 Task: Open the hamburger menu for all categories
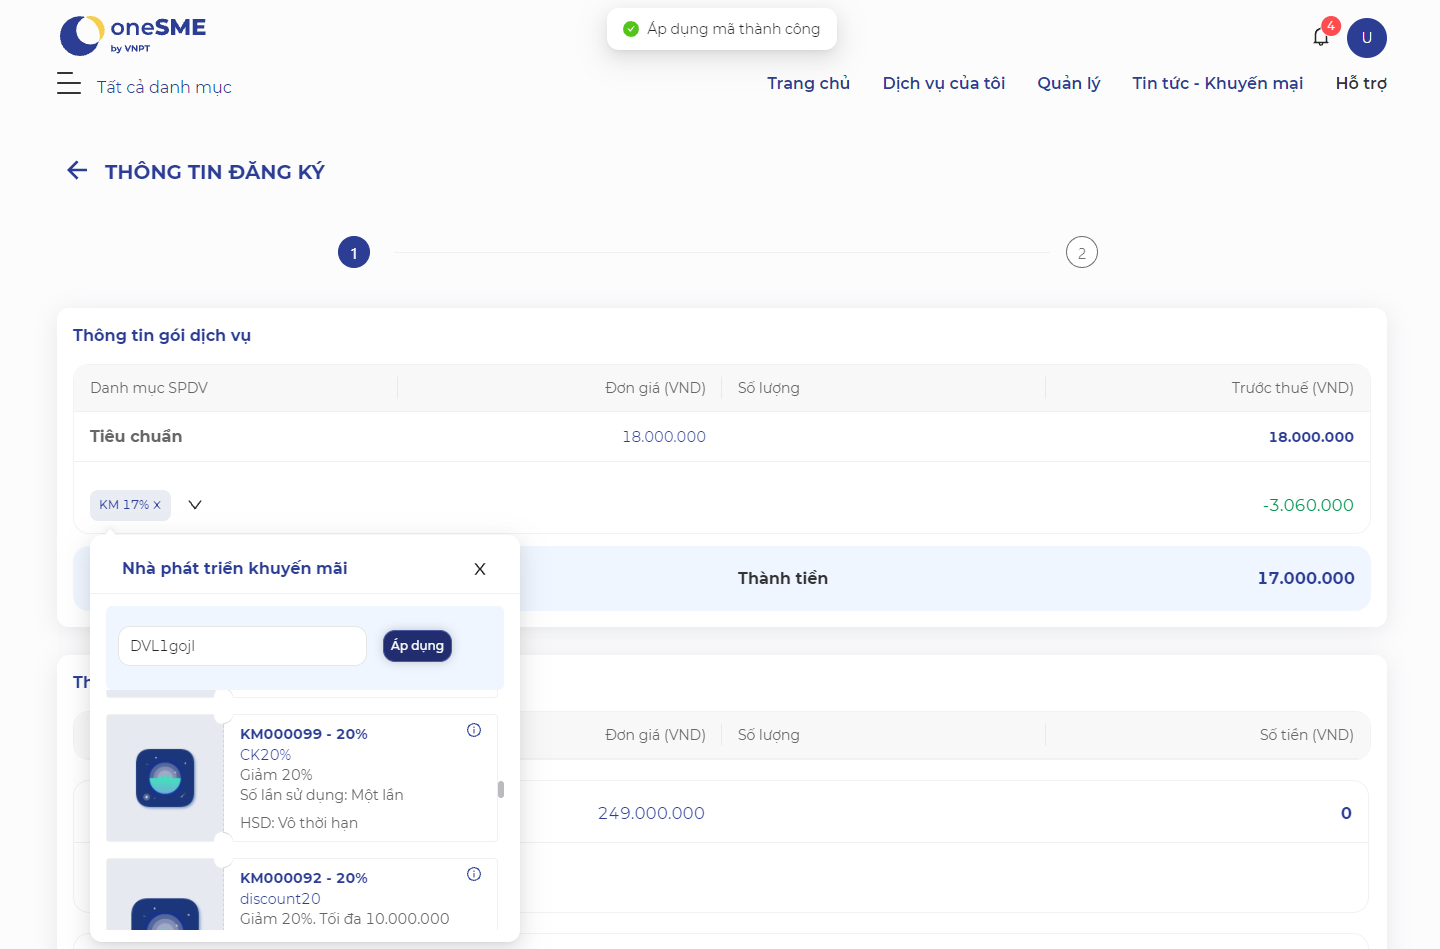click(69, 83)
